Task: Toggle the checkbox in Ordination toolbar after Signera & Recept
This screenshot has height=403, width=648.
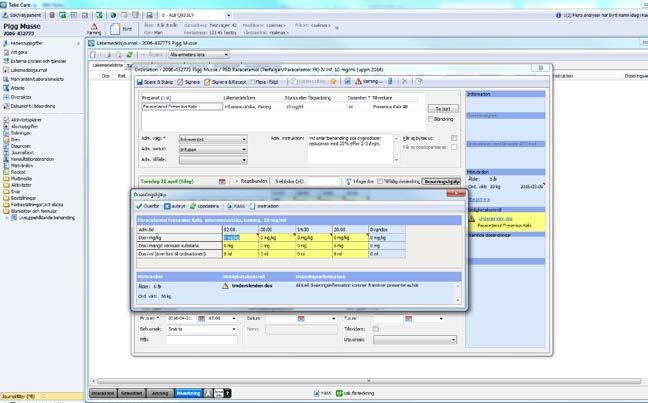Action: tap(253, 82)
